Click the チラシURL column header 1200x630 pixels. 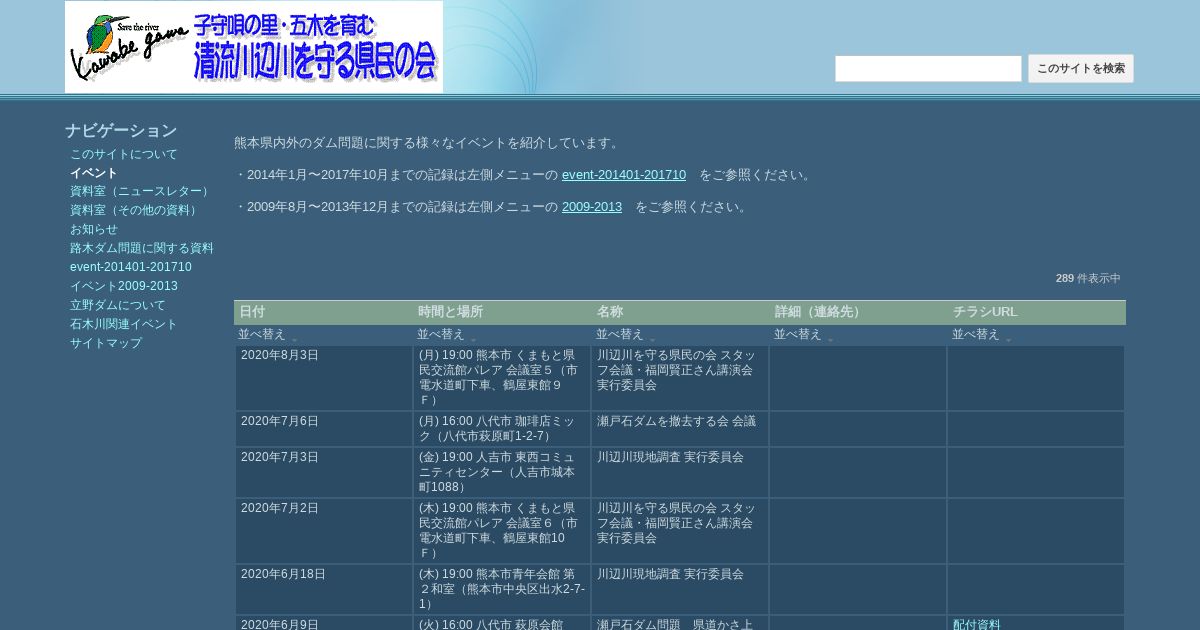[1036, 312]
